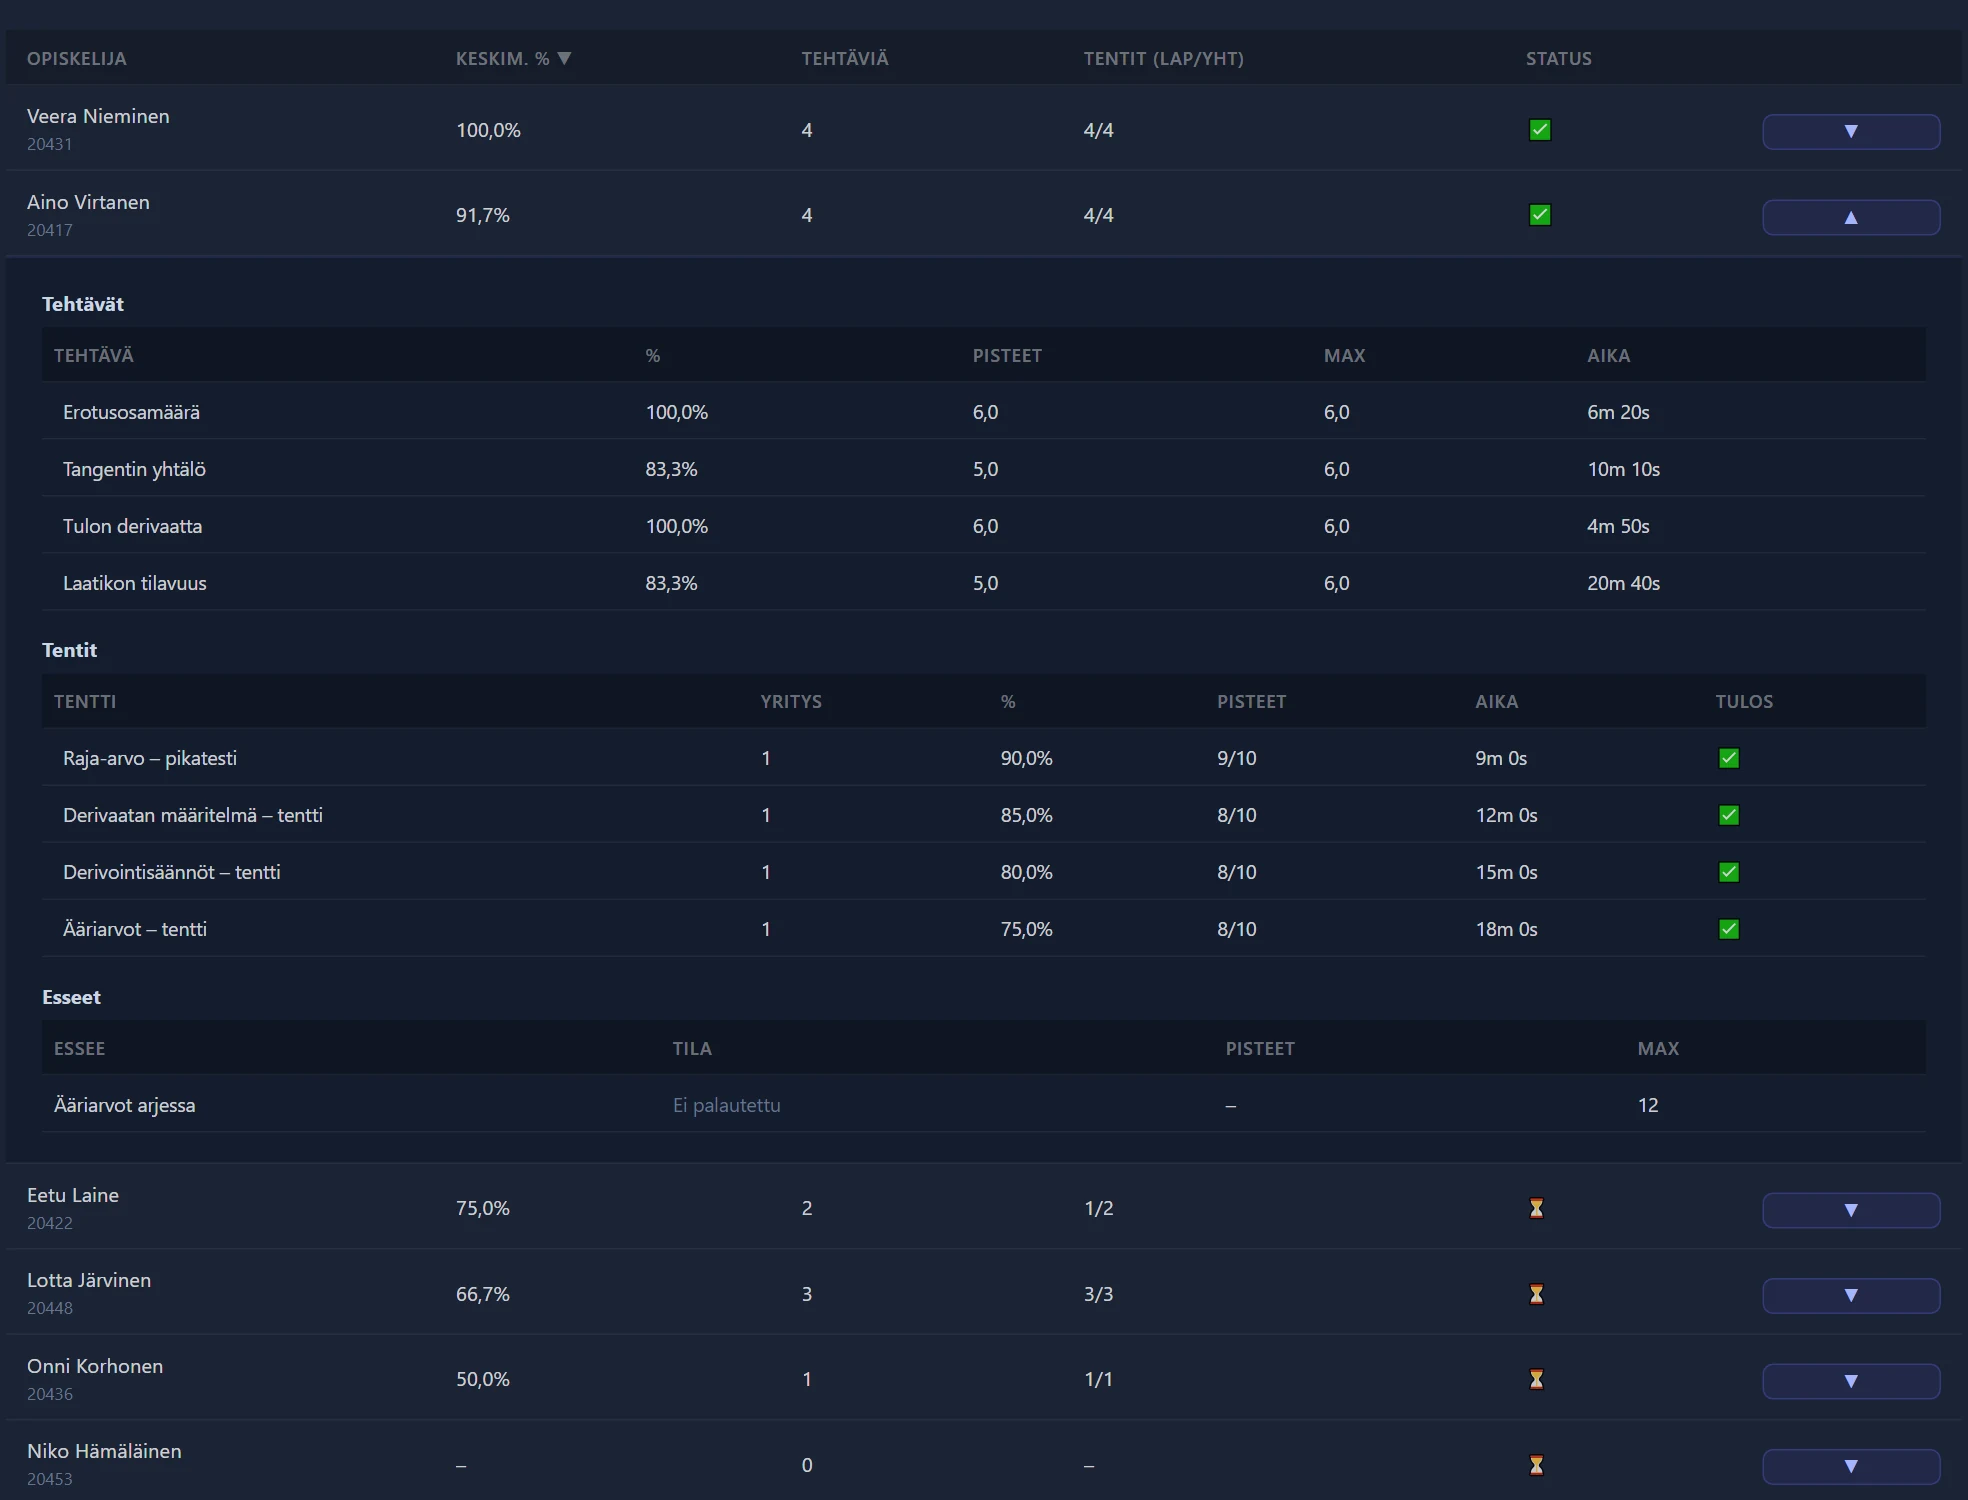Click the TEHTÄVIÄ column header
This screenshot has height=1500, width=1968.
click(x=845, y=58)
